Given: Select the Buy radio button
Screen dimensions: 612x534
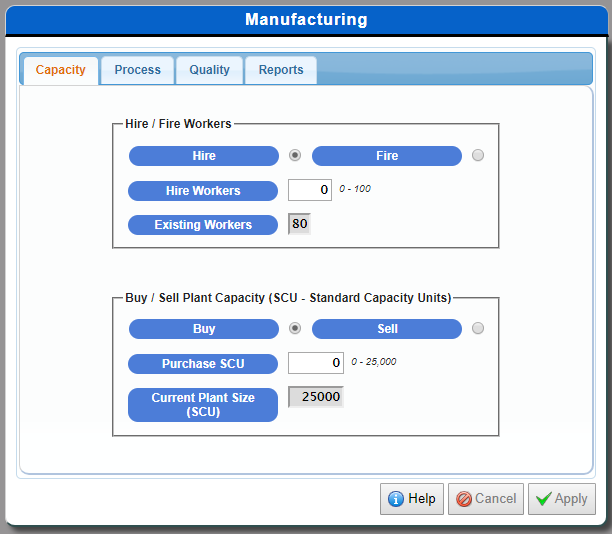Looking at the screenshot, I should pos(295,329).
